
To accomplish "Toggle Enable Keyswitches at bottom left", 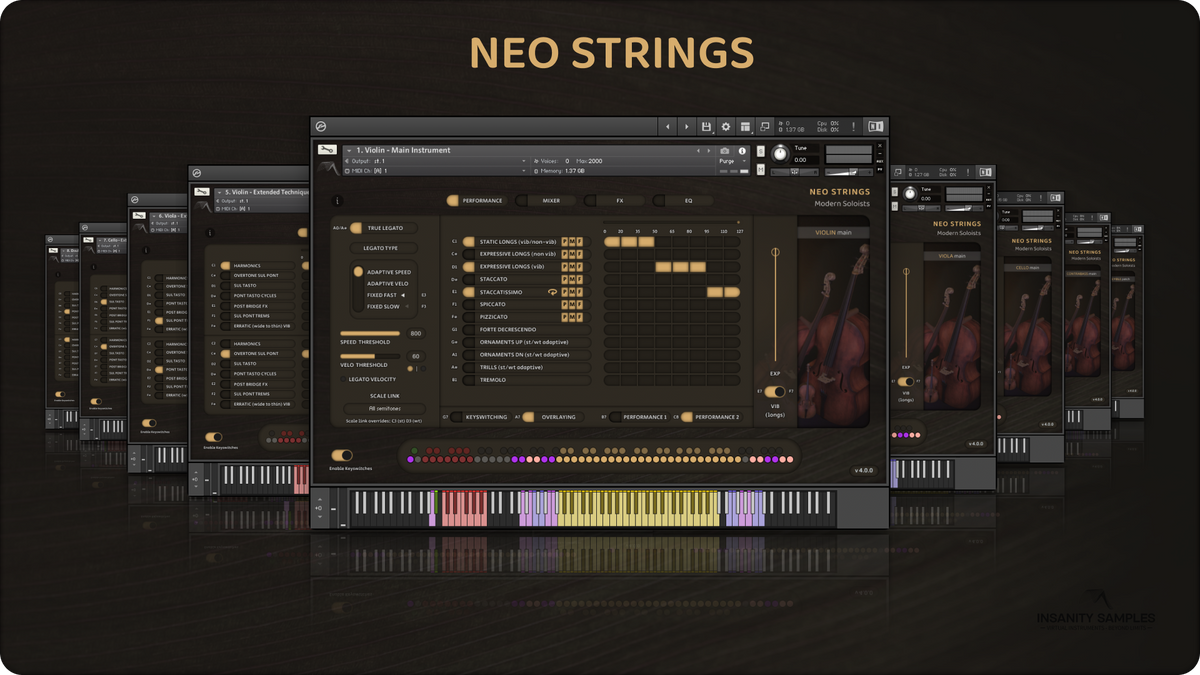I will tap(343, 455).
